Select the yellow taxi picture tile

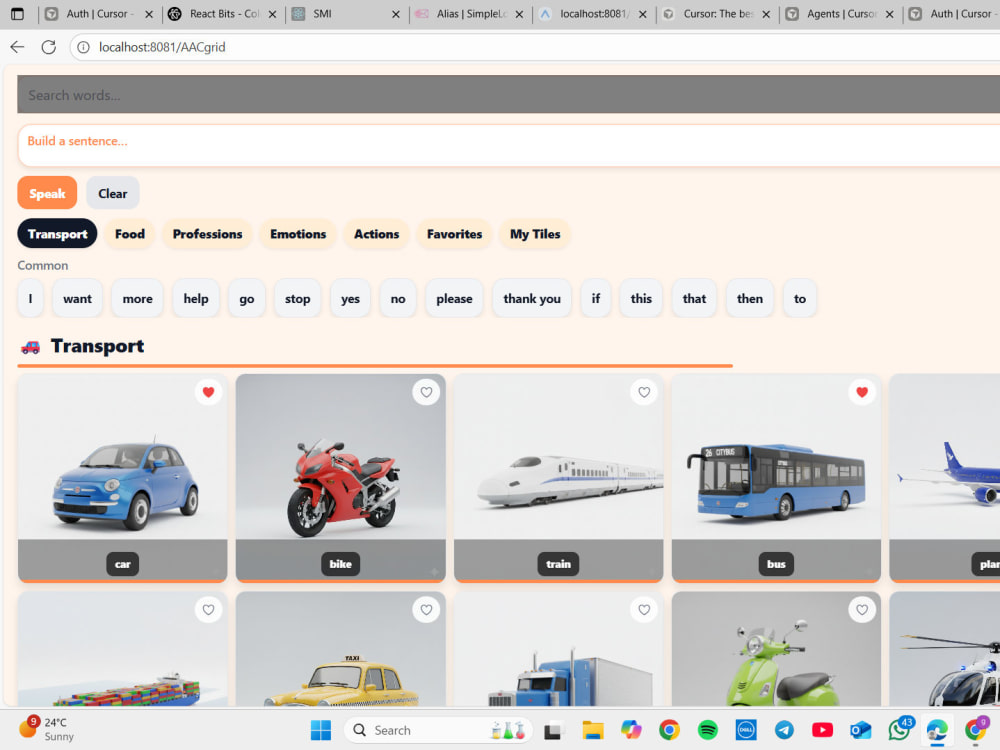pyautogui.click(x=341, y=649)
